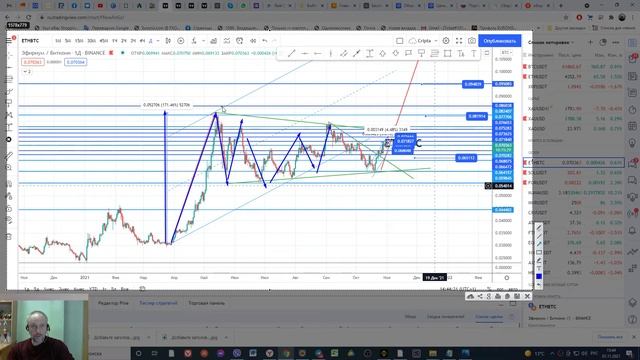The image size is (640, 360).
Task: Switch to the overview tab in tester
Action: point(411,316)
